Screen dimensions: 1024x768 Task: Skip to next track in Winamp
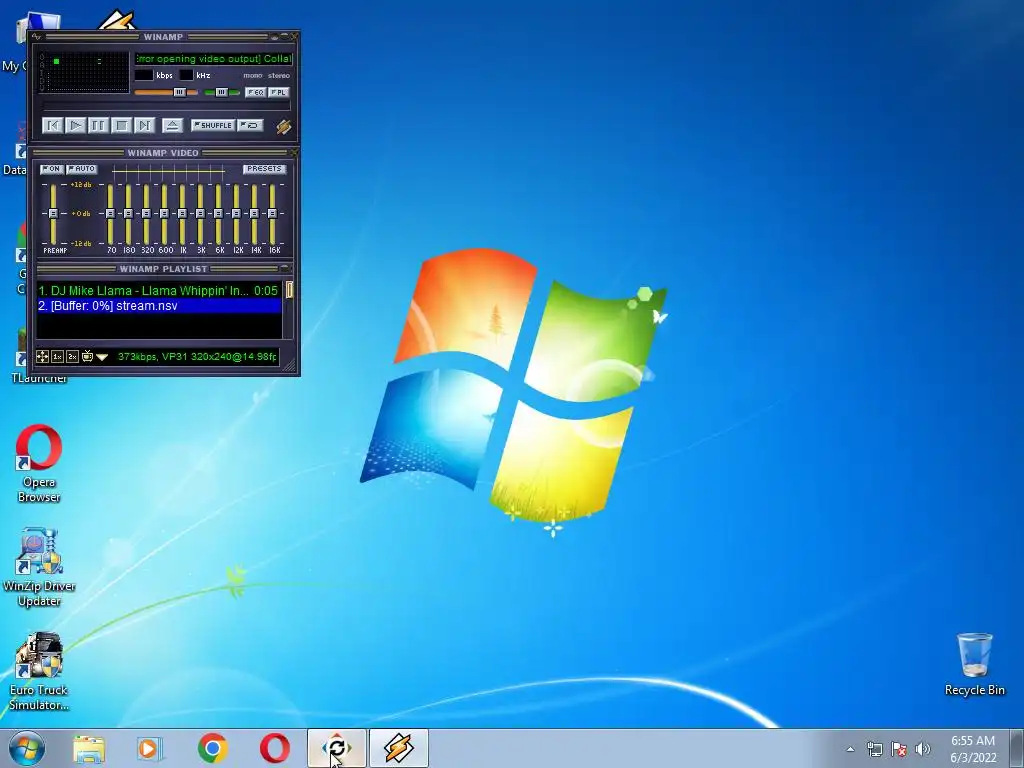[144, 125]
